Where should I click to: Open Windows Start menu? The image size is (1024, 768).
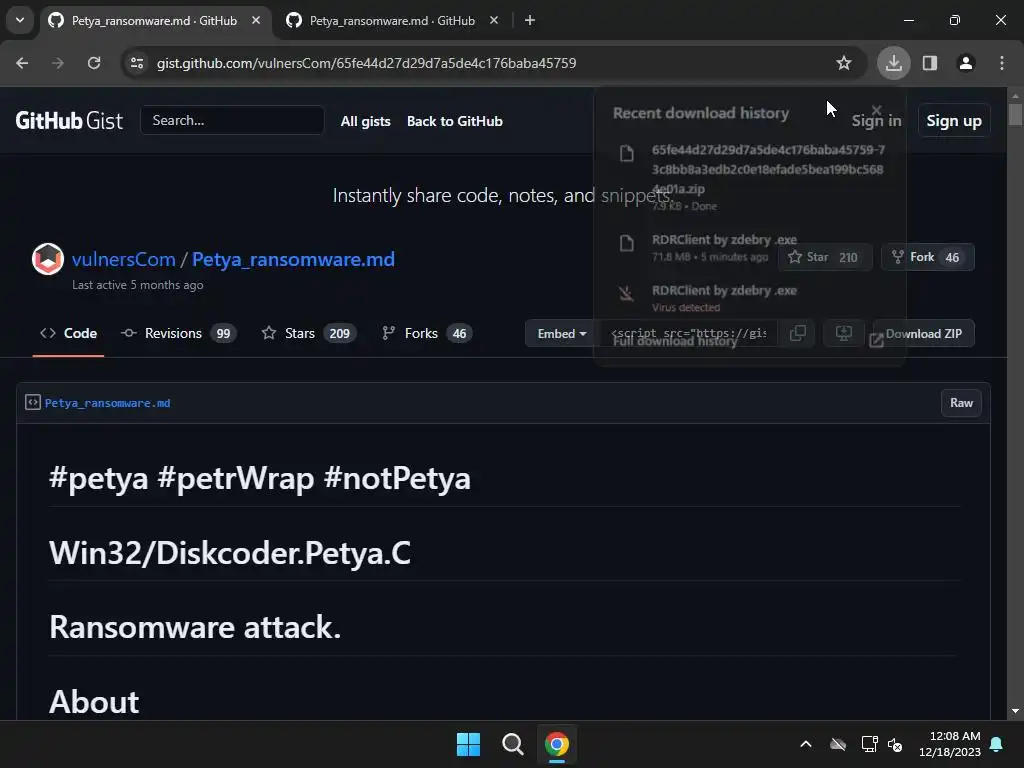468,744
